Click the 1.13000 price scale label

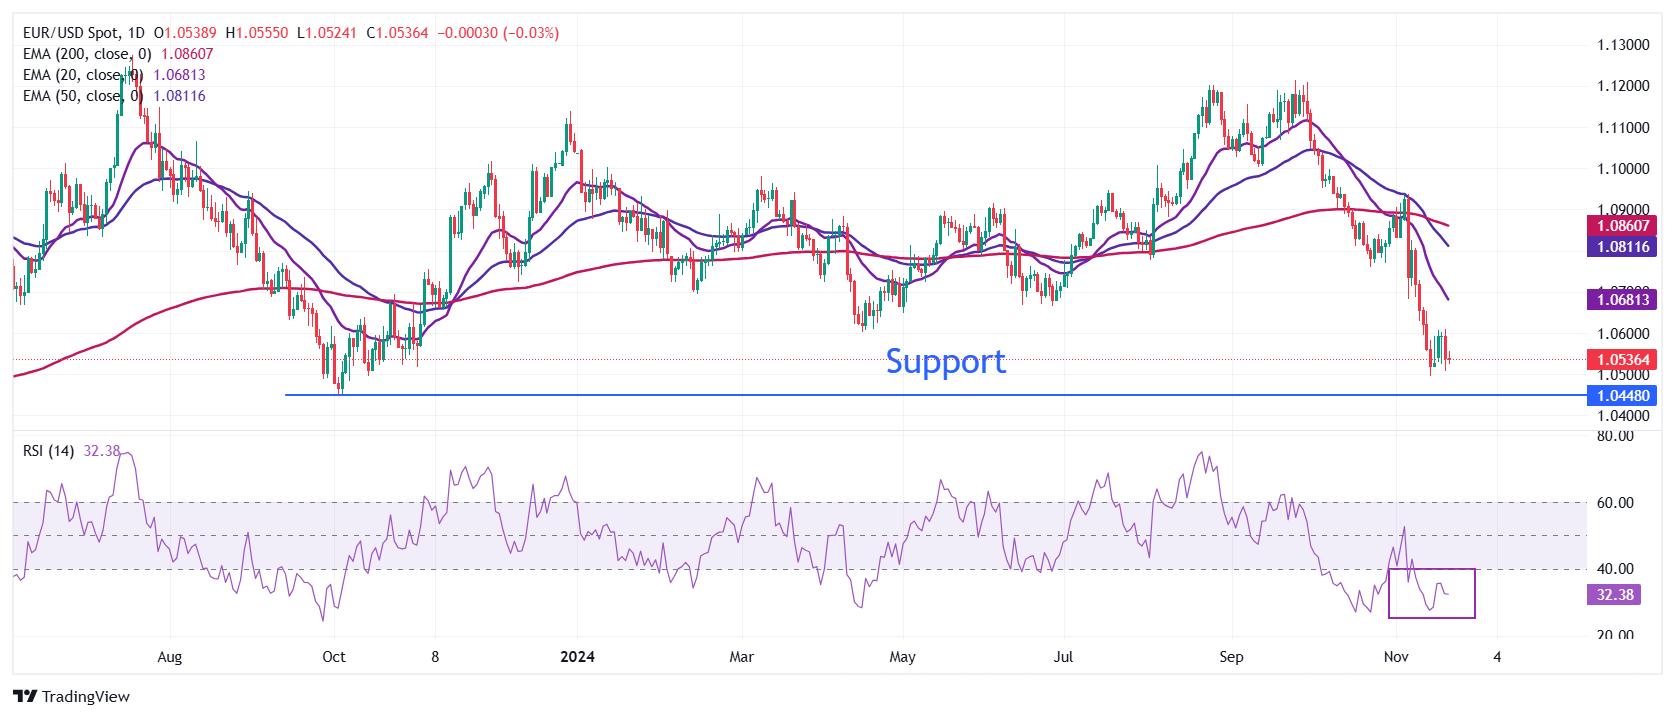pyautogui.click(x=1623, y=45)
